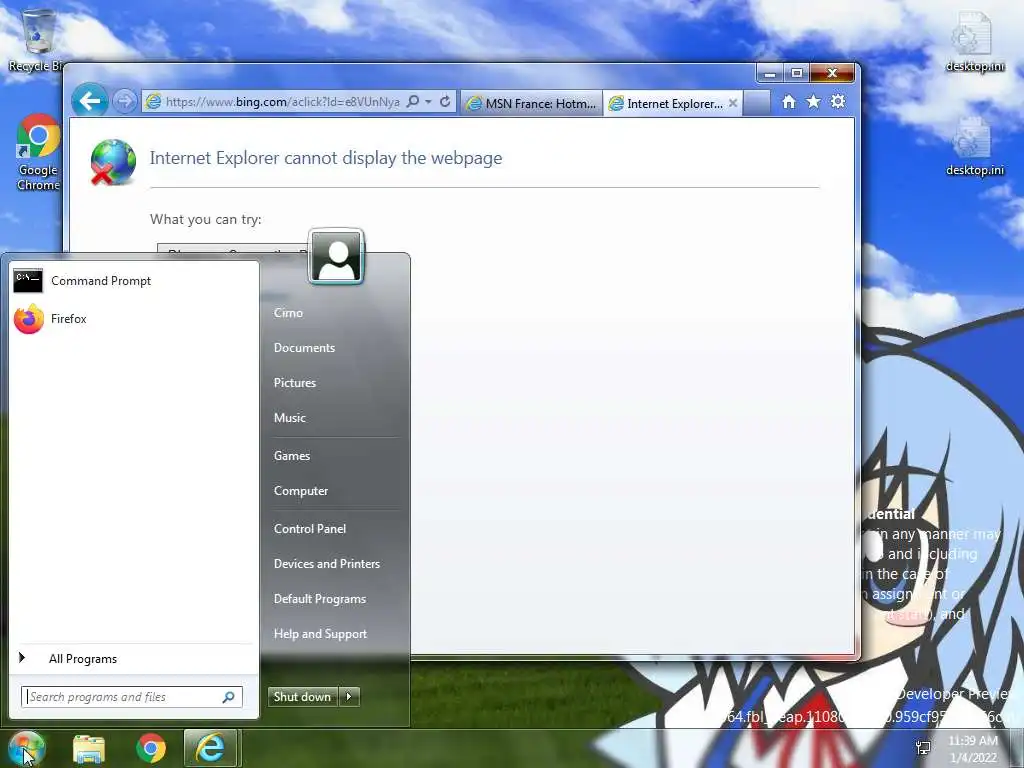Open Devices and Printers
1024x768 pixels.
pos(327,564)
